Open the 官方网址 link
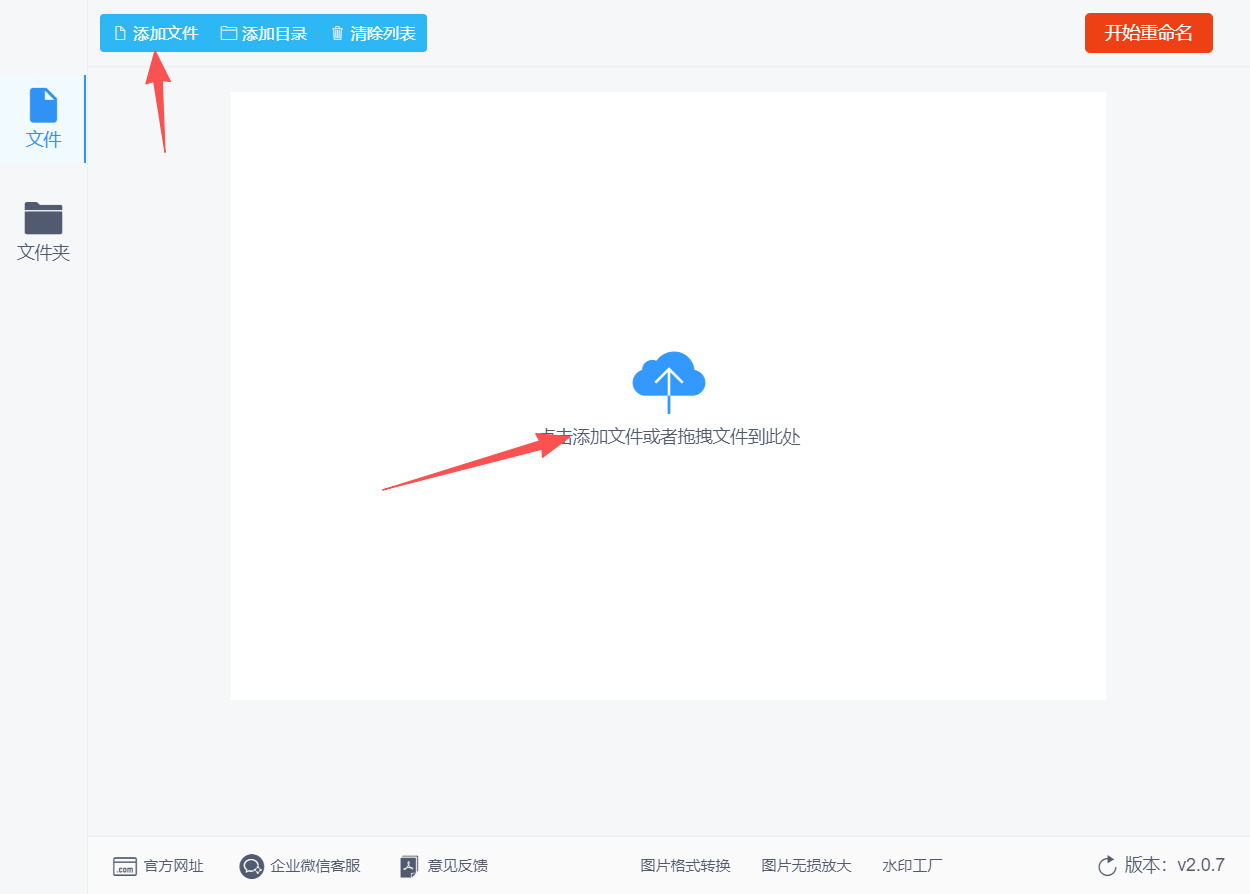 [x=158, y=866]
